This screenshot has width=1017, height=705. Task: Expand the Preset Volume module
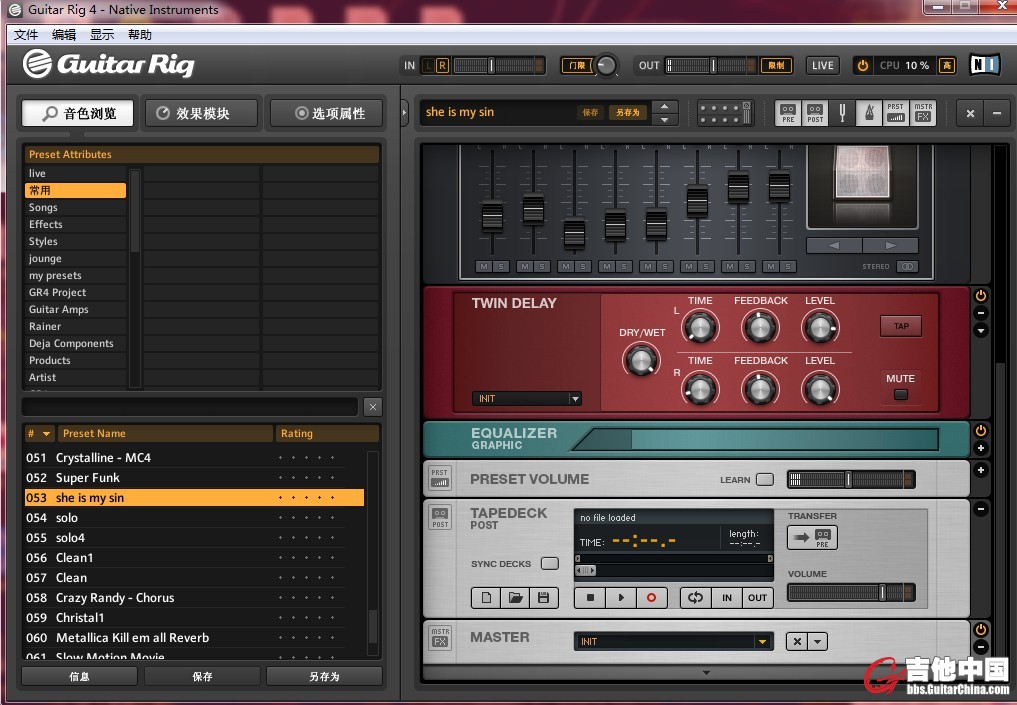coord(981,470)
